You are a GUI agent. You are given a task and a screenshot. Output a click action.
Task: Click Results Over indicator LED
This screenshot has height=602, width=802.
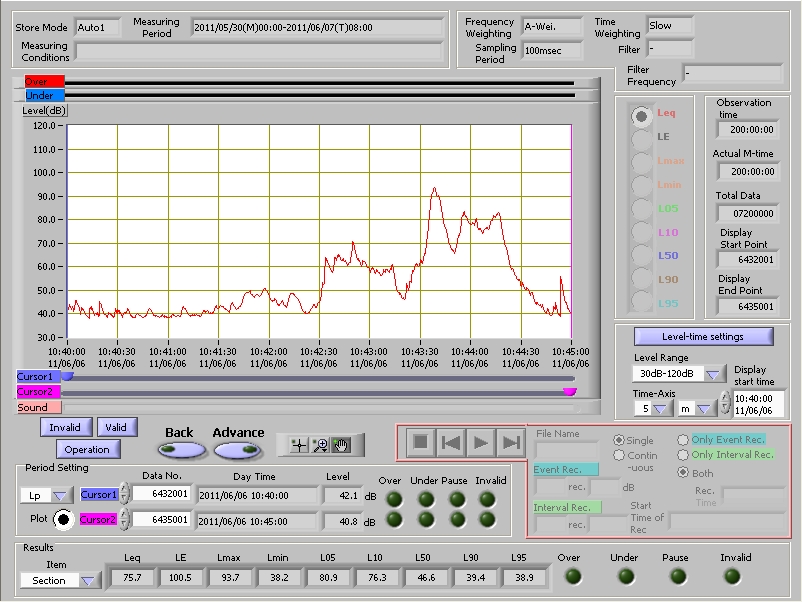573,576
